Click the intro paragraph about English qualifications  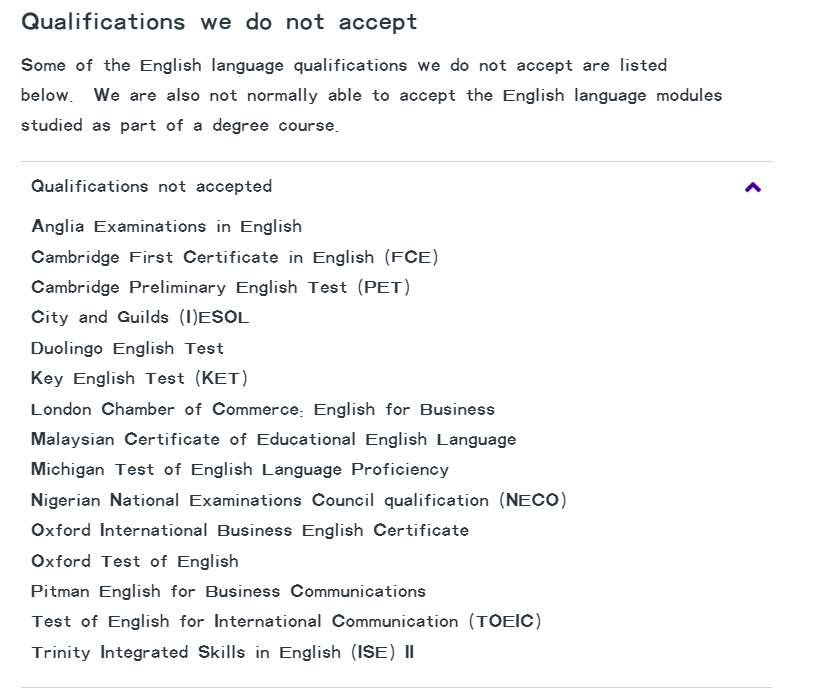[x=344, y=66]
